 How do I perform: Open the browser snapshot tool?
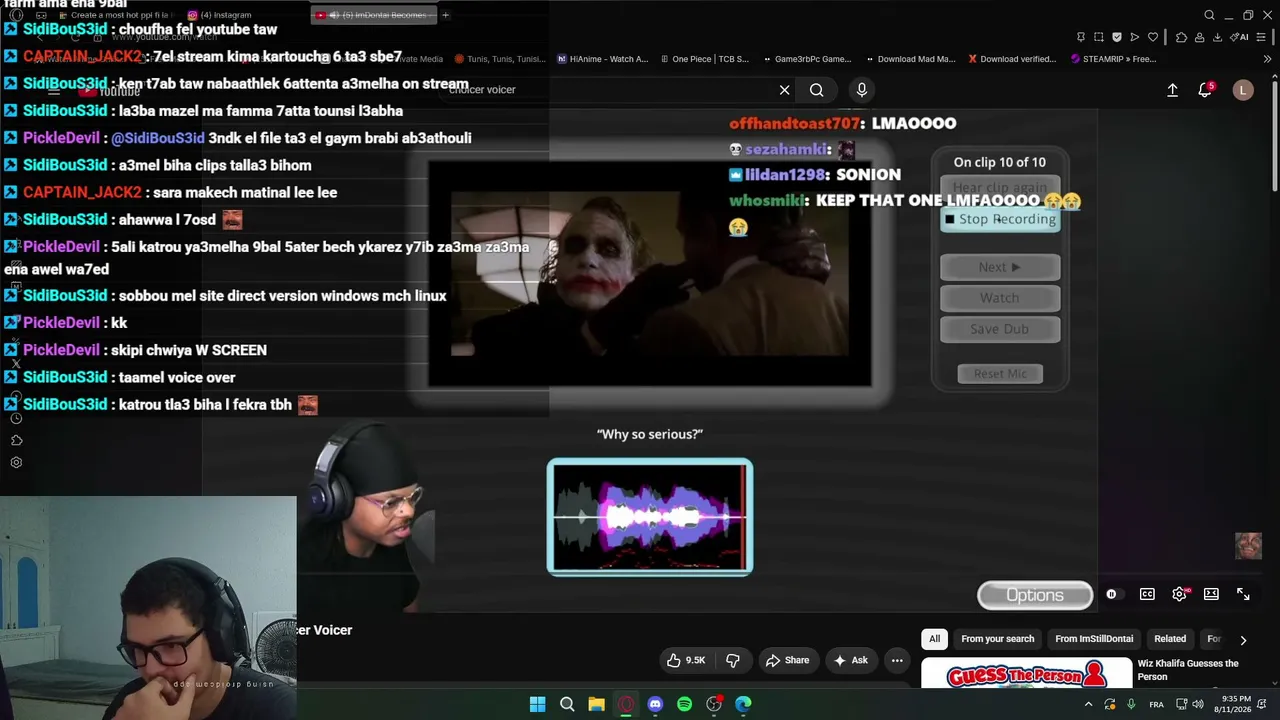[1099, 37]
